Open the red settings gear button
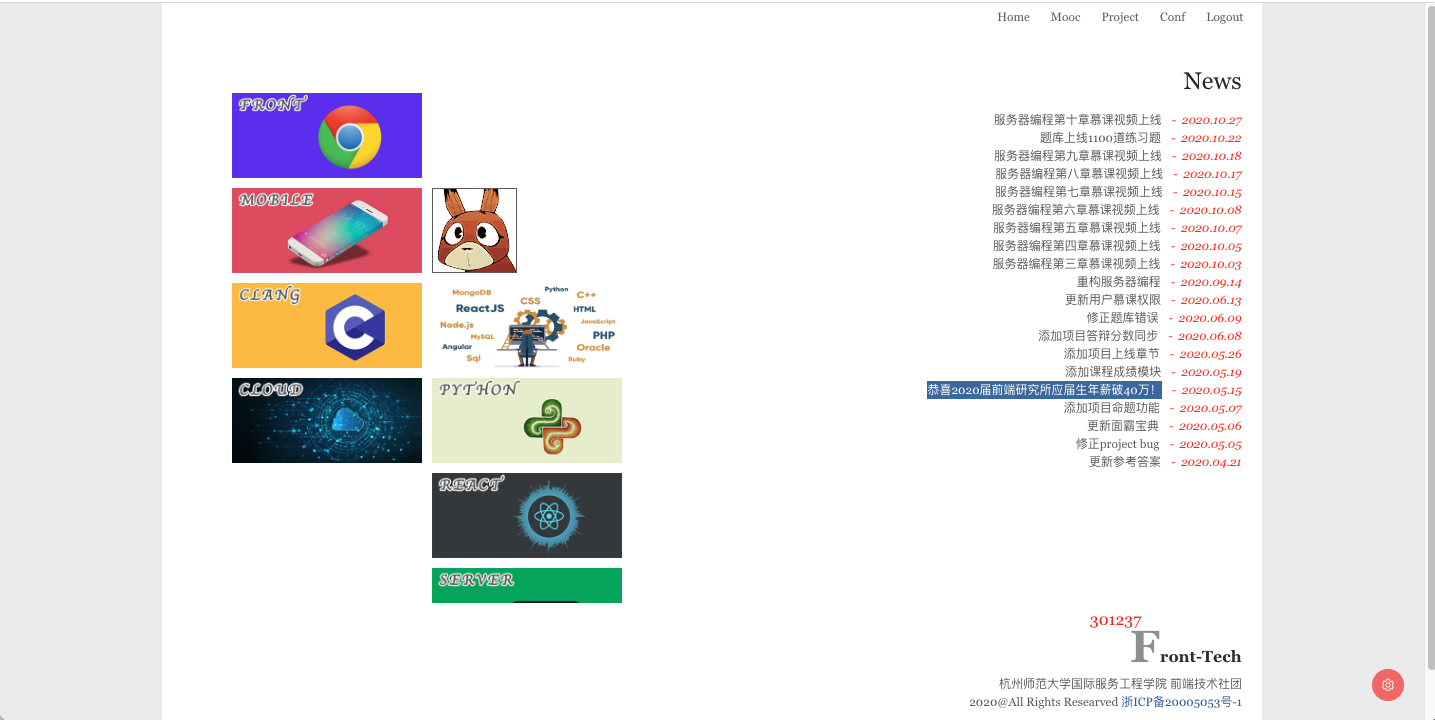 click(x=1387, y=685)
